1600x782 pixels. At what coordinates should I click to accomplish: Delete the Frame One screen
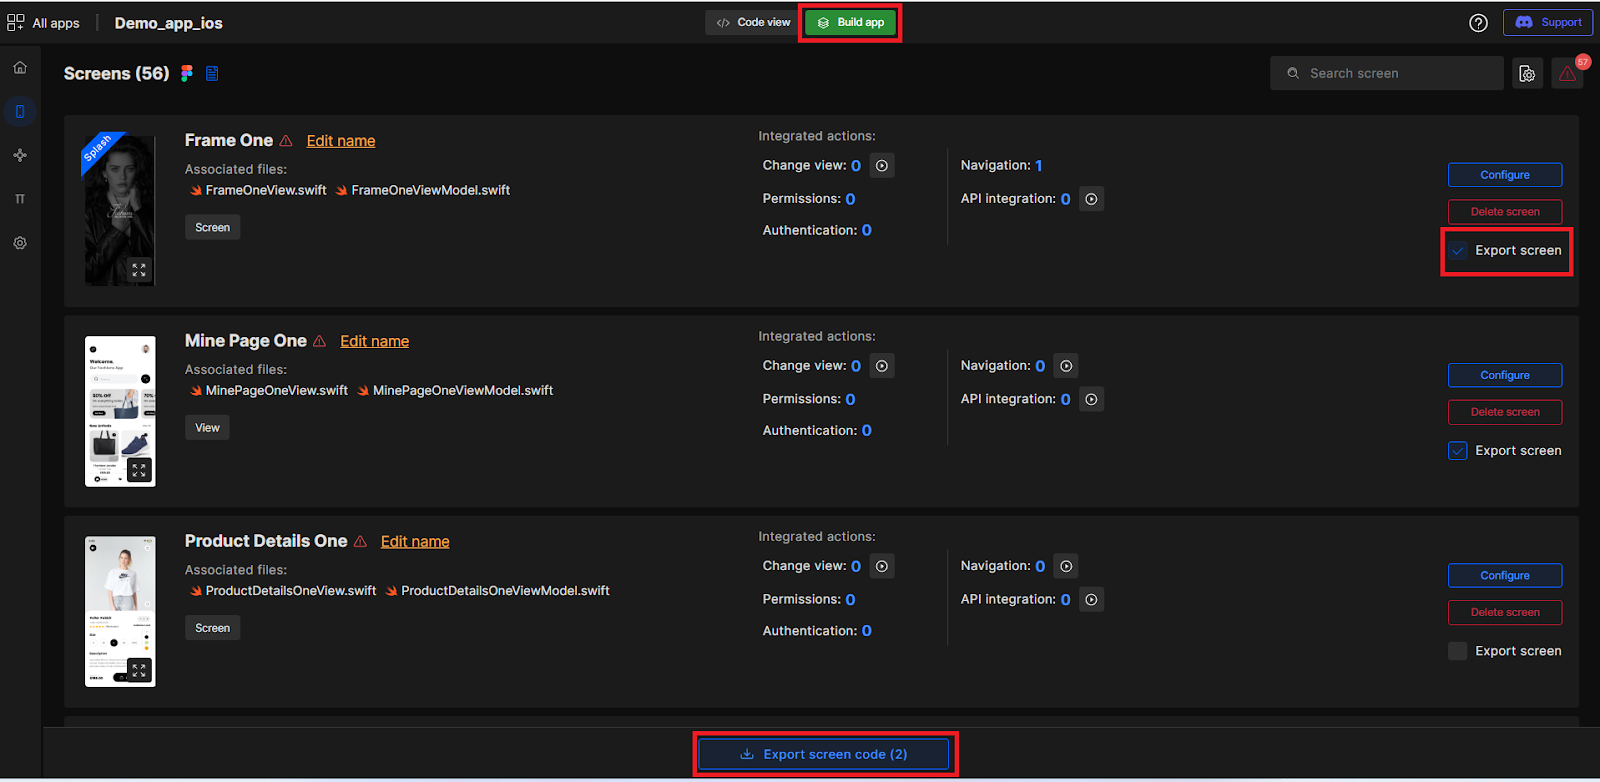click(1504, 212)
